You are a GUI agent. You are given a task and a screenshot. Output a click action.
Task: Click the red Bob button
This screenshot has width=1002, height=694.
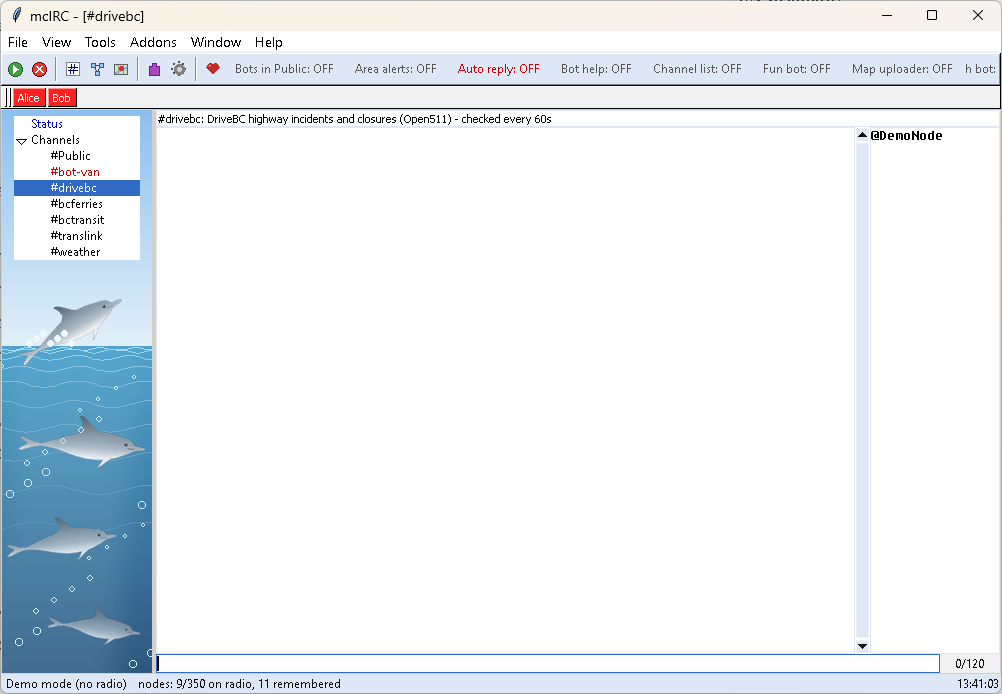coord(61,98)
